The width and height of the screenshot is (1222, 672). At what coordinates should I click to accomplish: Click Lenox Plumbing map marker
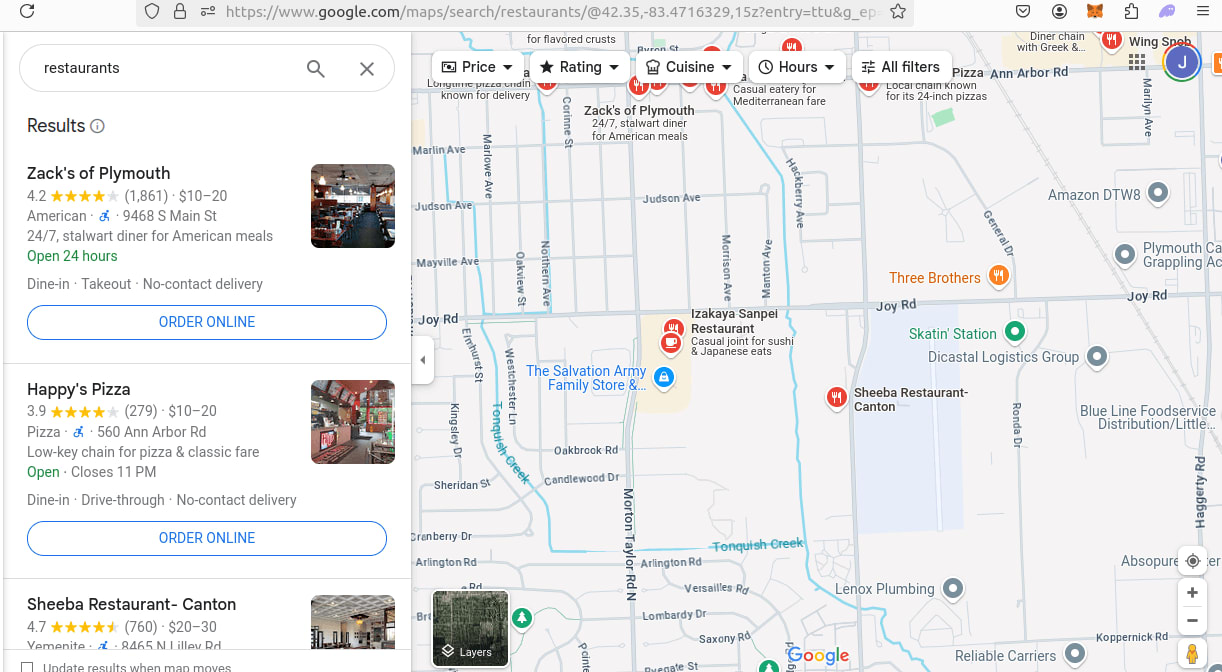tap(953, 588)
